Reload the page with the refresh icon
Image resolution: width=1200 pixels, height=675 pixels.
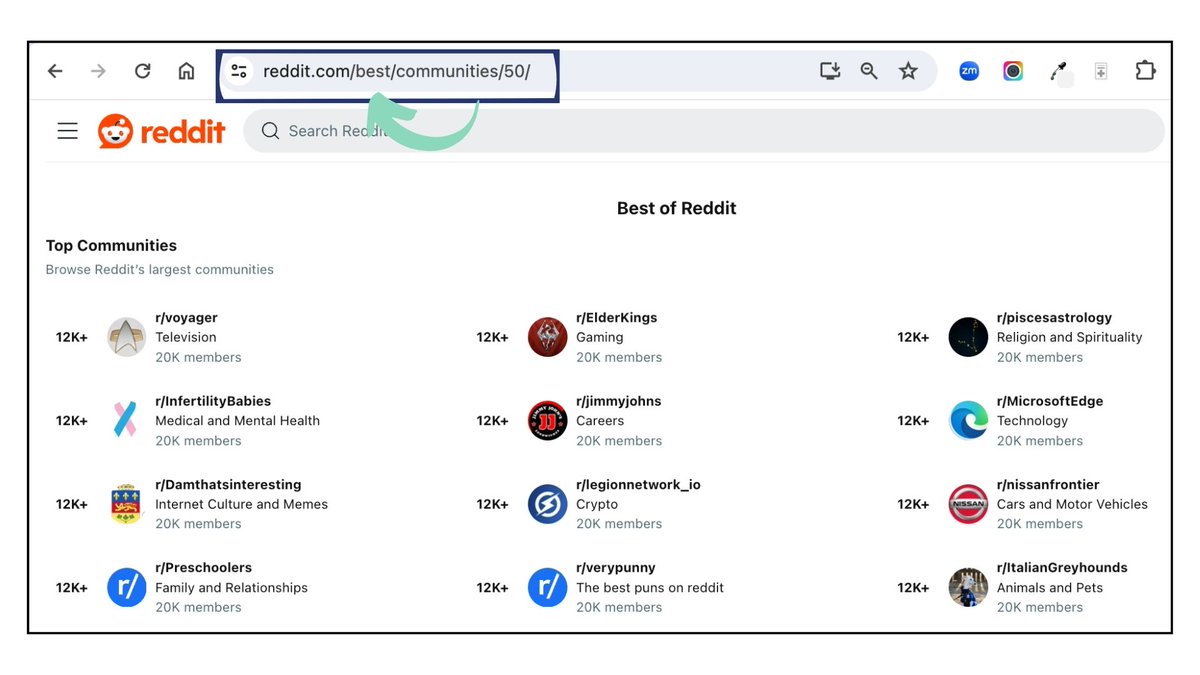[142, 71]
